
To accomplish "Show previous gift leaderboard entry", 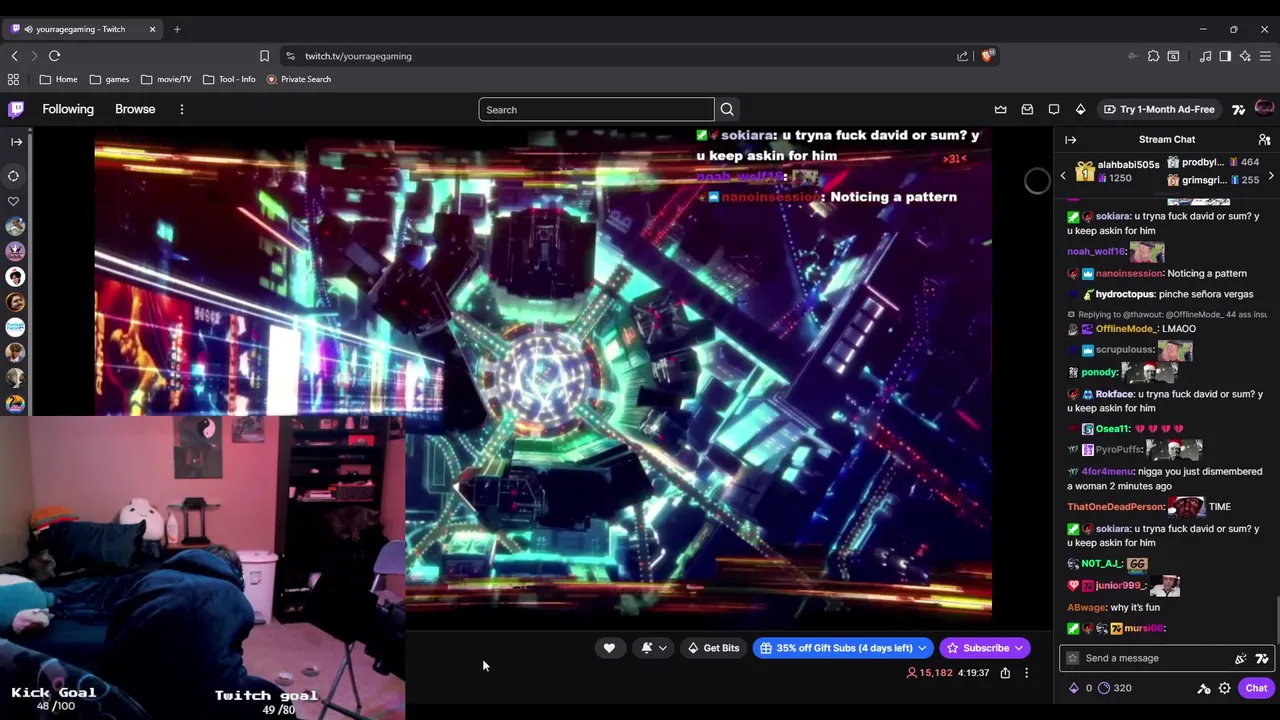I will click(x=1063, y=176).
